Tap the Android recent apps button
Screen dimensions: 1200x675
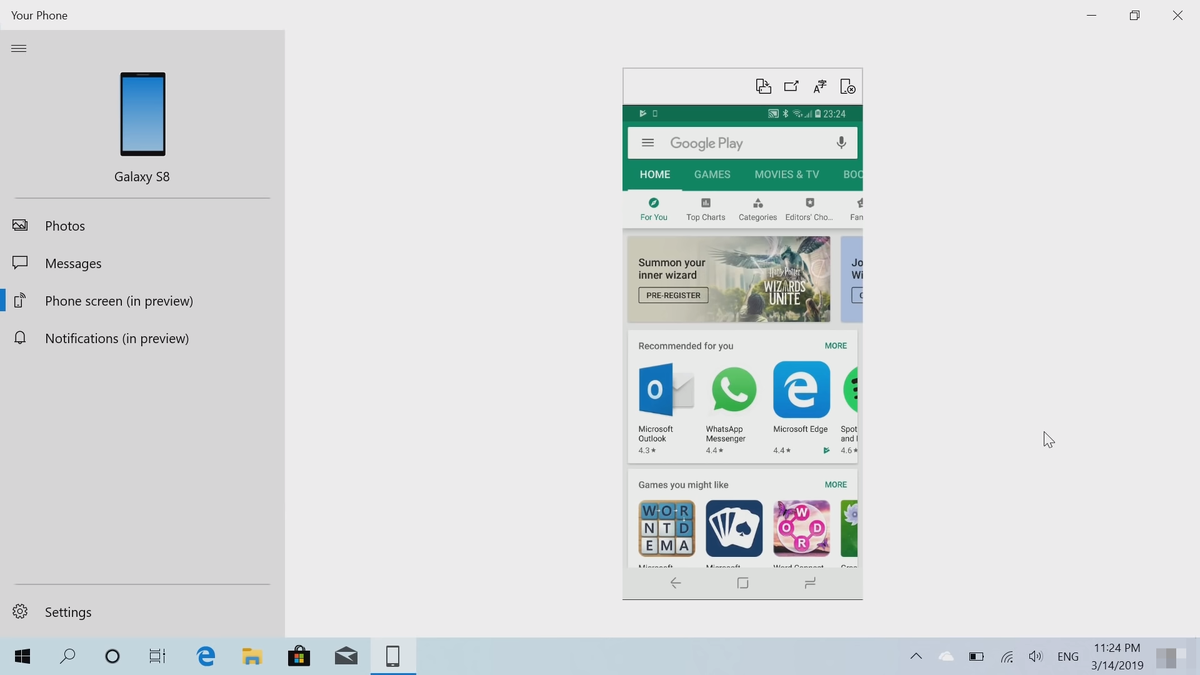point(810,583)
